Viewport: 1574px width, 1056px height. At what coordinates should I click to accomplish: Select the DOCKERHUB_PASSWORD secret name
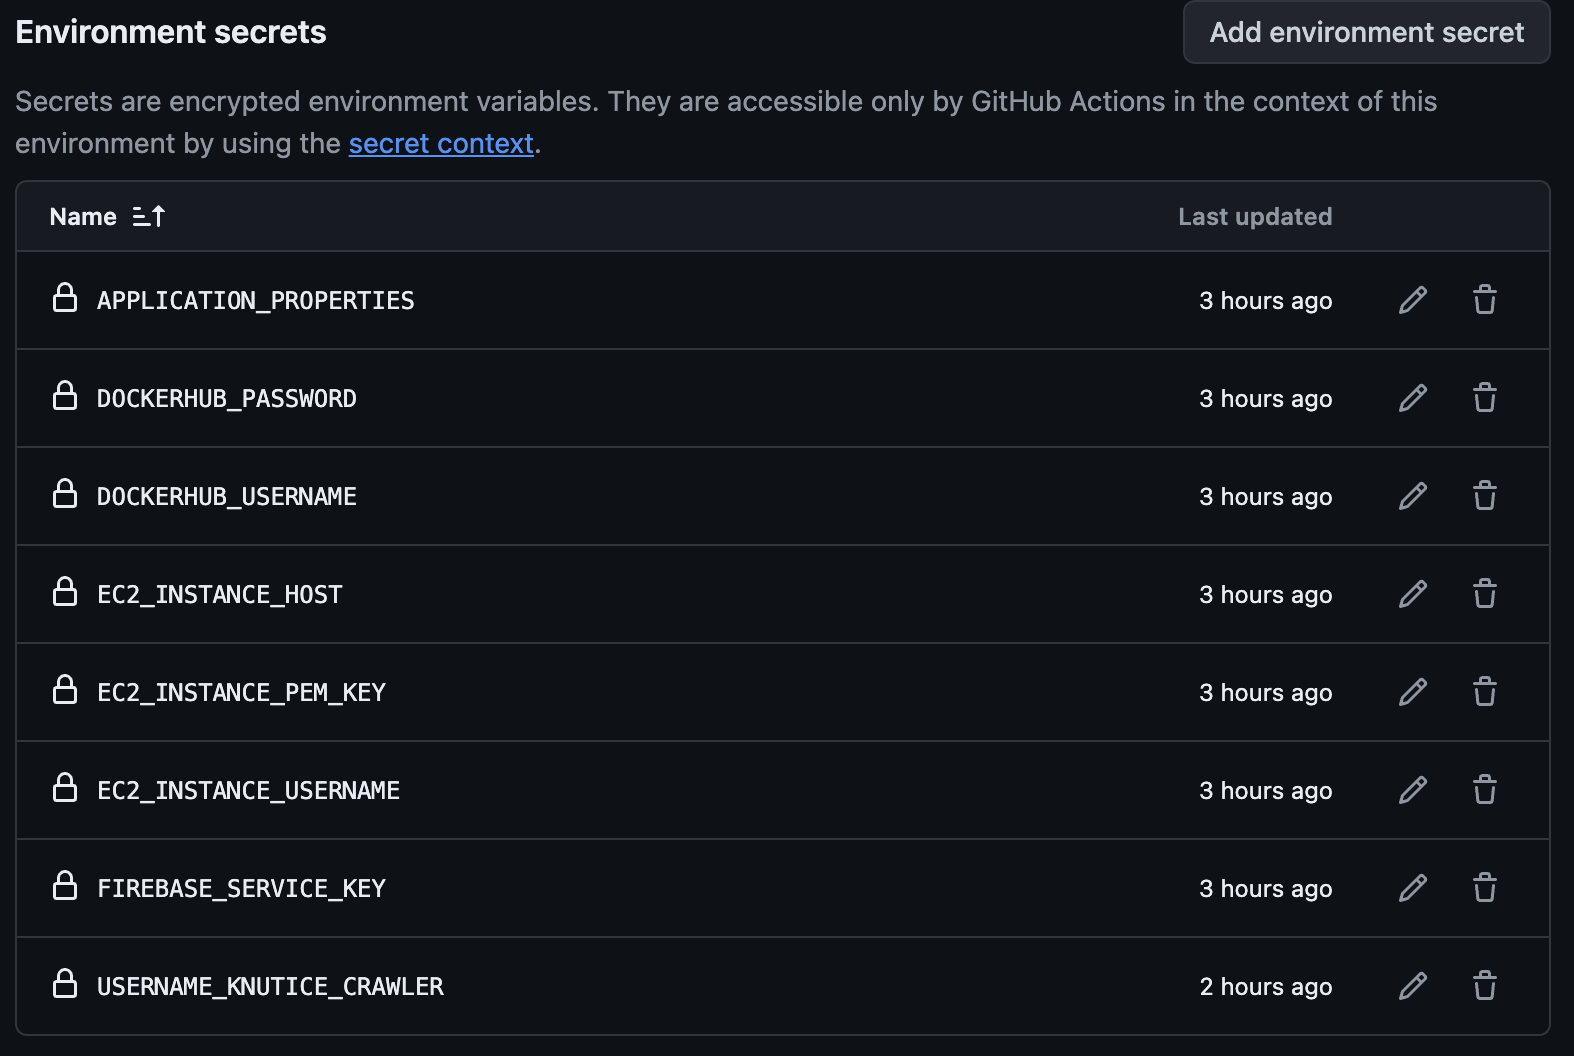coord(226,399)
